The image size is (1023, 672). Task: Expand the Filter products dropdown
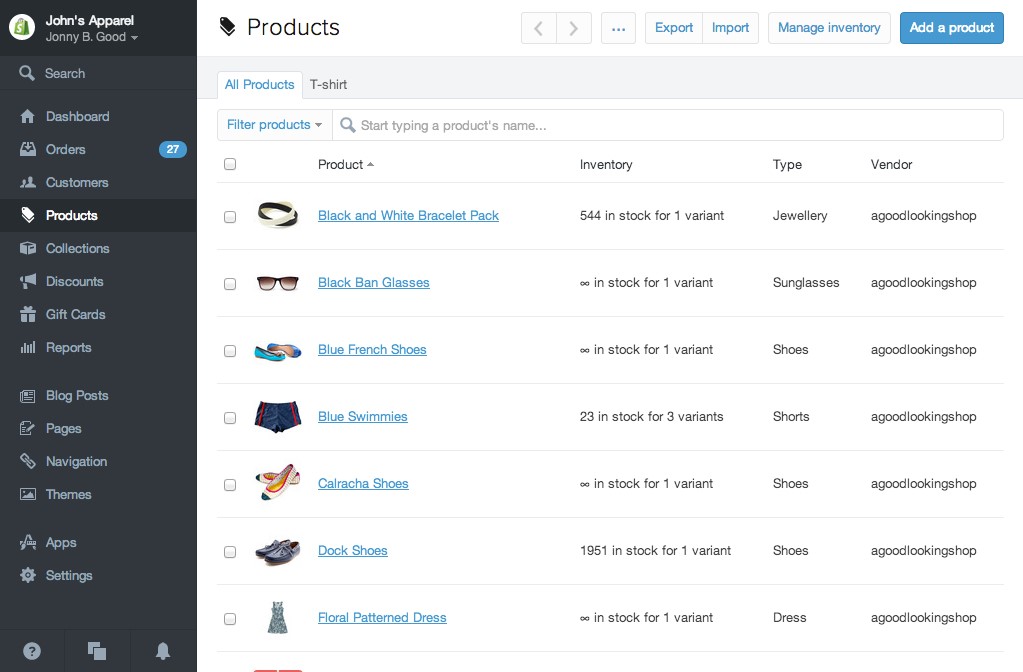click(274, 125)
